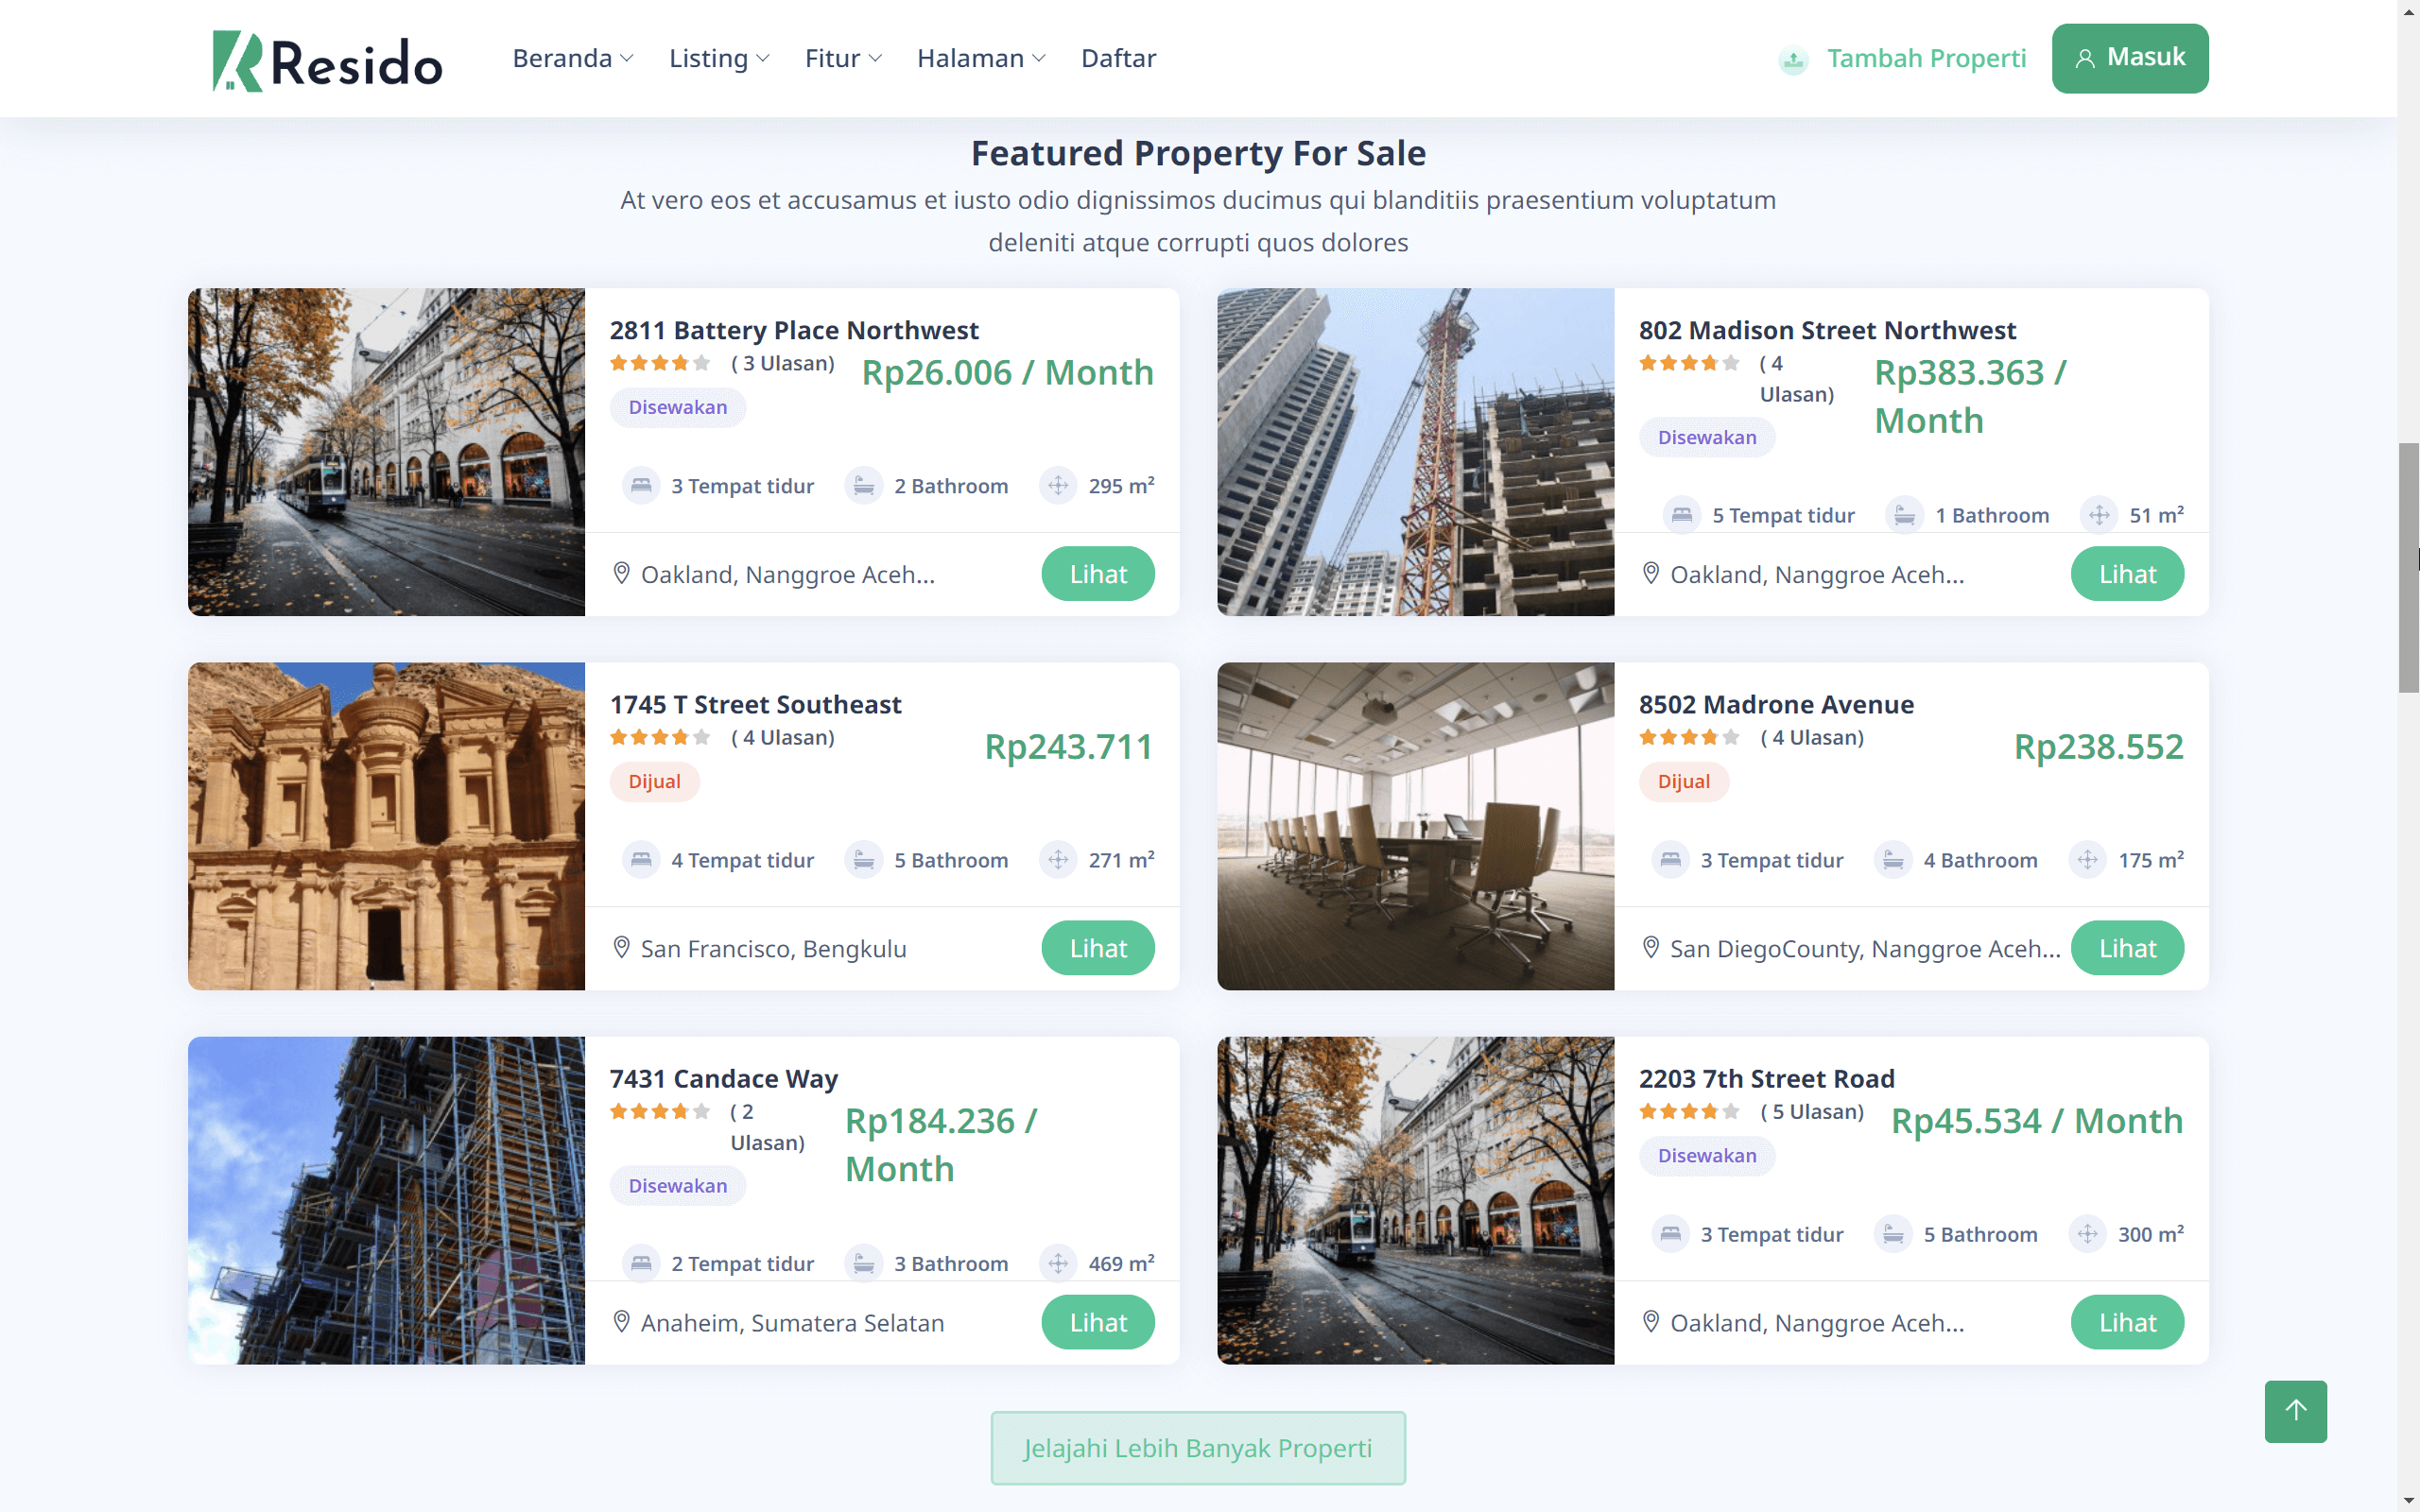The height and width of the screenshot is (1512, 2420).
Task: Click Disewakan tag on 2203 7th Street Road
Action: (x=1707, y=1155)
